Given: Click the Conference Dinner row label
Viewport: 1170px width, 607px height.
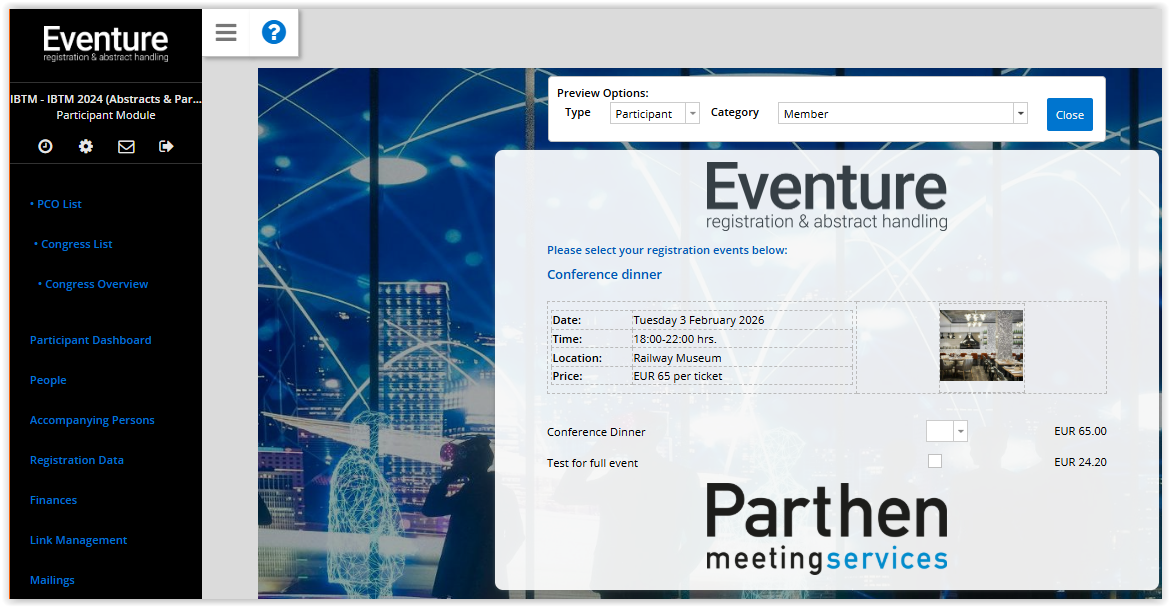Looking at the screenshot, I should [x=596, y=432].
